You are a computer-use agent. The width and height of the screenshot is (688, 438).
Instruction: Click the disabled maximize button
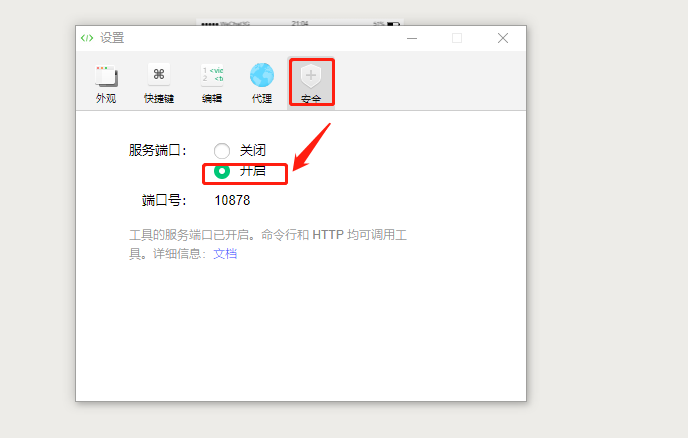tap(457, 38)
